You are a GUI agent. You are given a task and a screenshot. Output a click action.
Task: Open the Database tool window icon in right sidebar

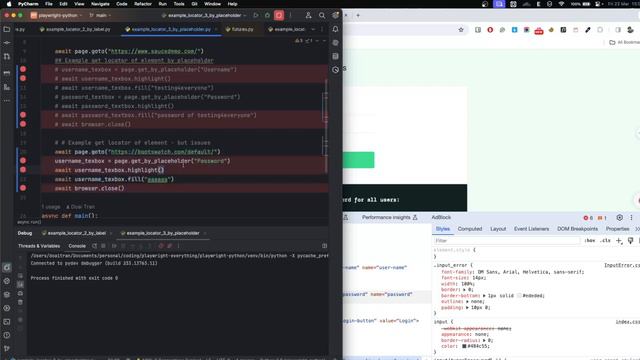click(335, 56)
